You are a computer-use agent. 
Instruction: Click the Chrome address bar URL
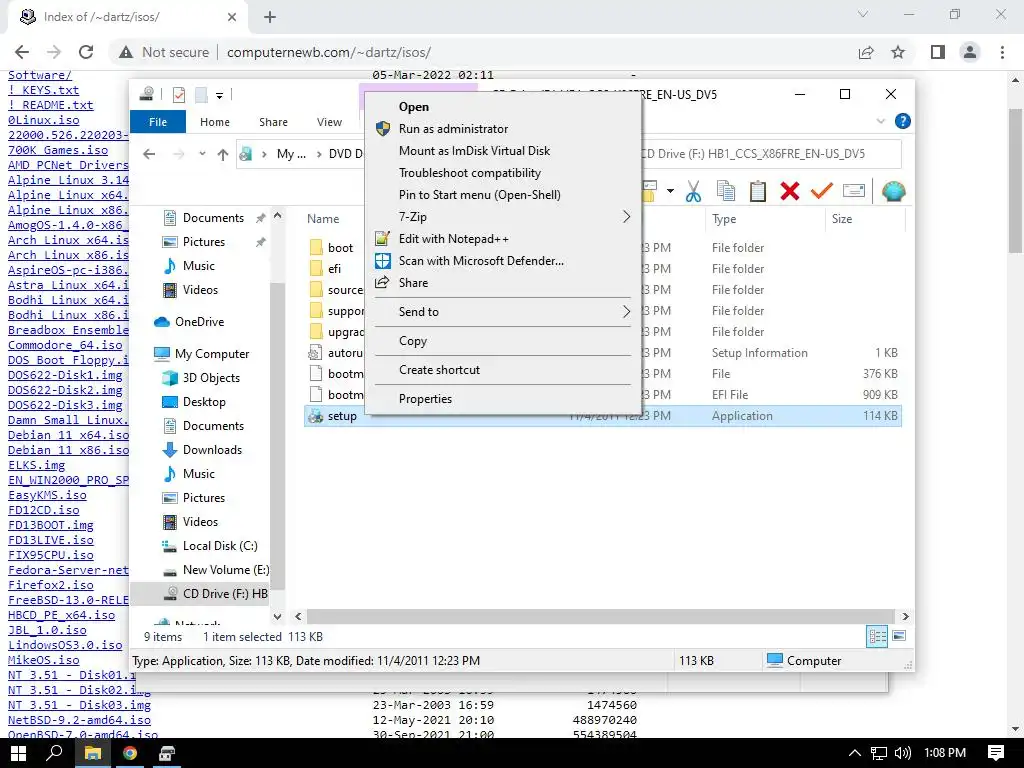pos(328,52)
